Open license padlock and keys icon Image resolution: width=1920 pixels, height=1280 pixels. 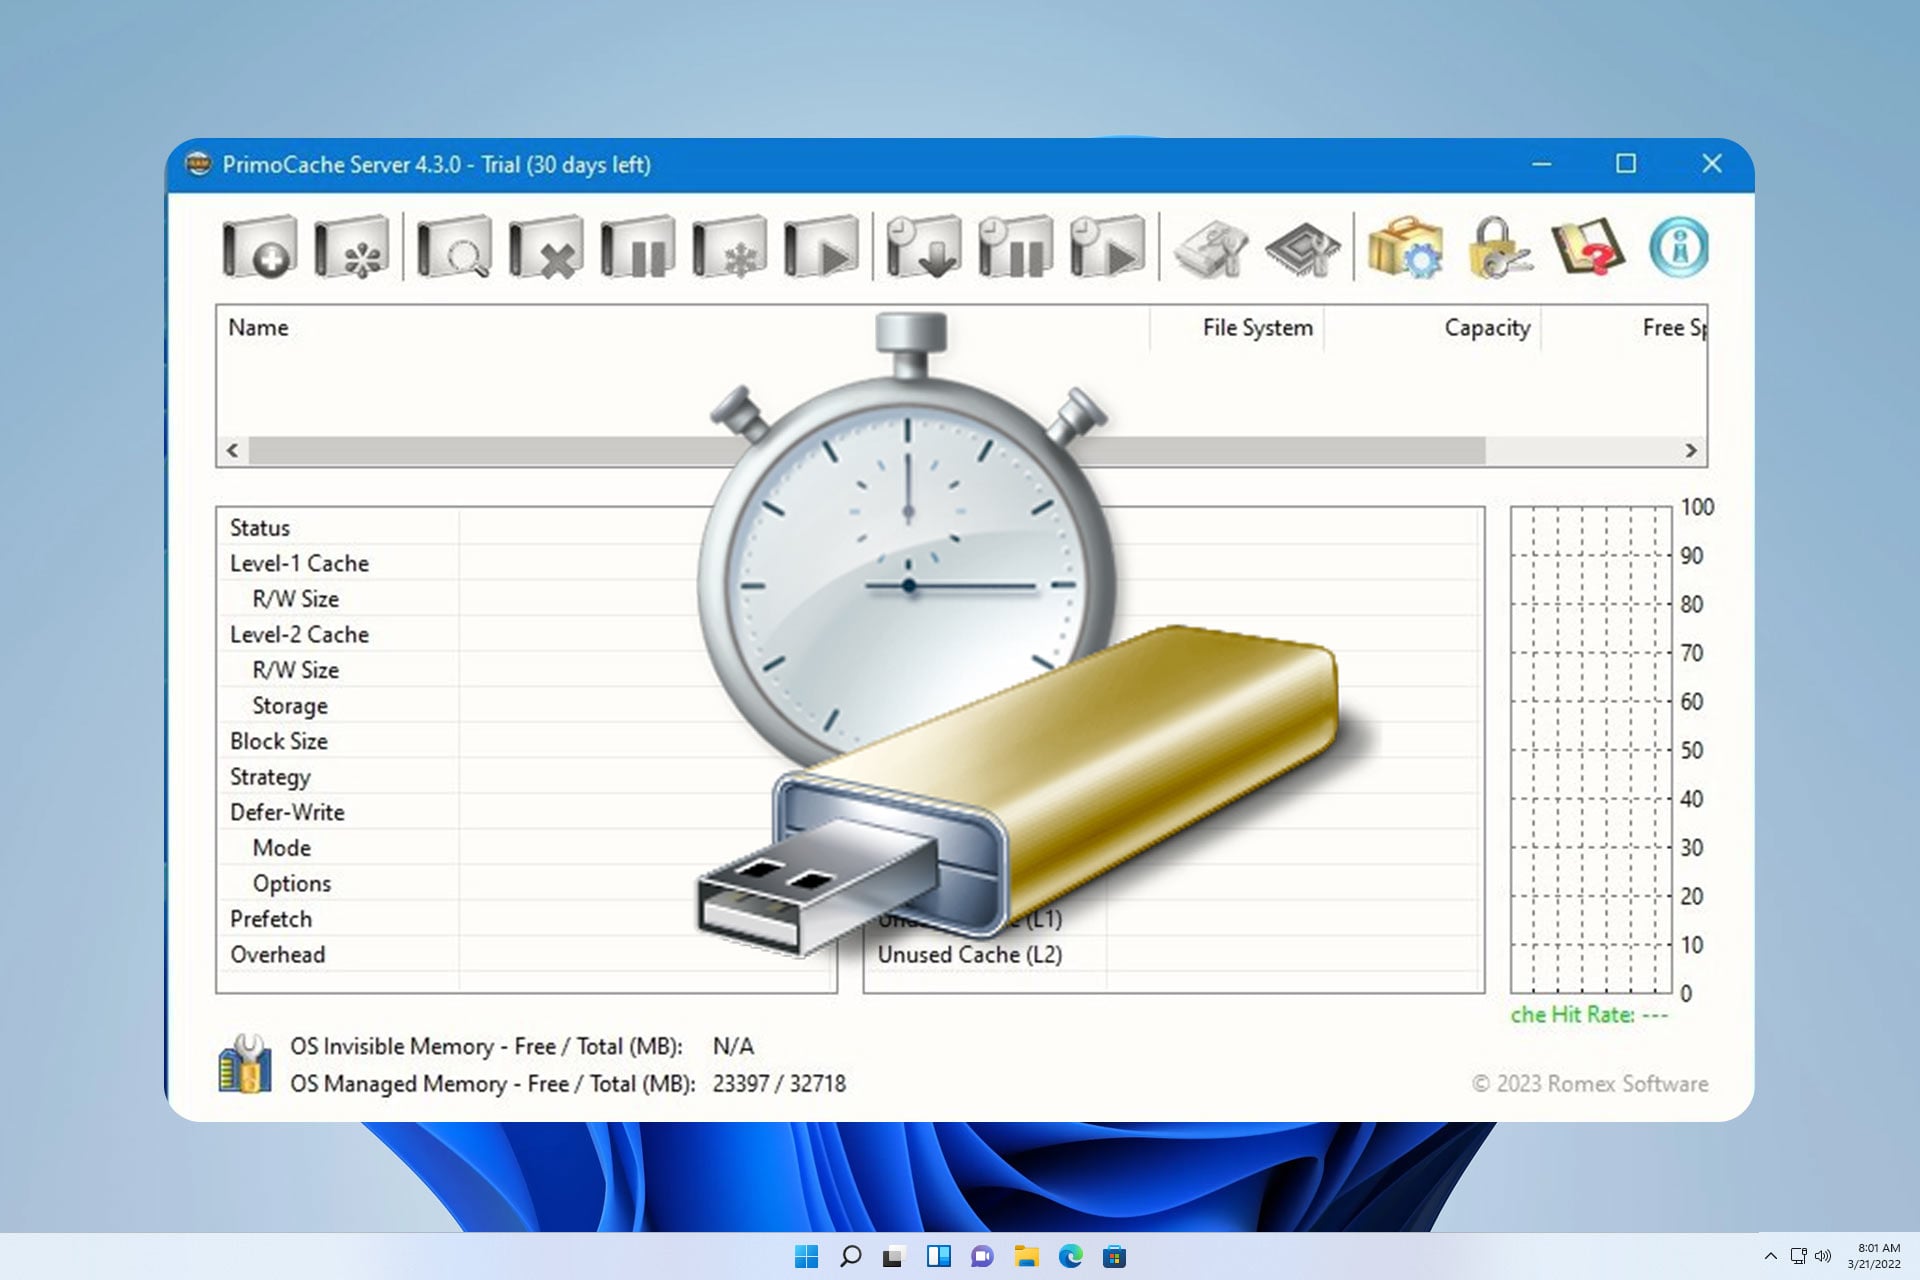pyautogui.click(x=1497, y=247)
